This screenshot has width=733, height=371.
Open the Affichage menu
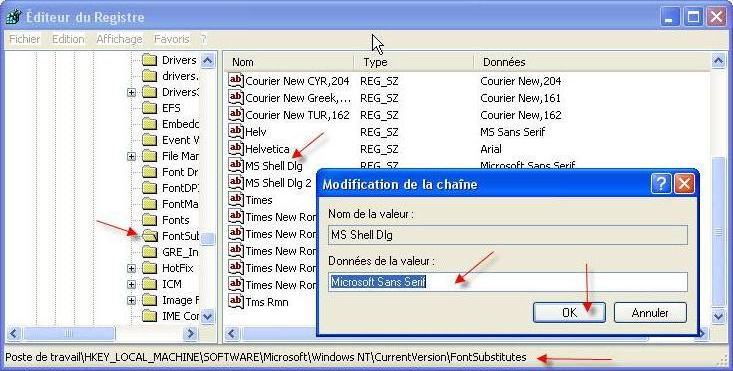tap(119, 39)
